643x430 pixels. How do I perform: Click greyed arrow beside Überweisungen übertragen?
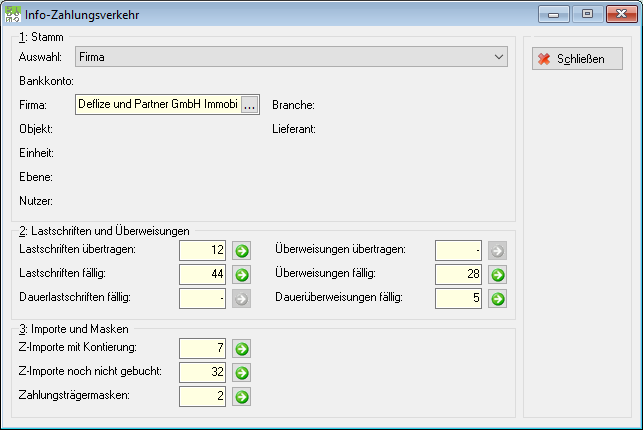pyautogui.click(x=497, y=250)
